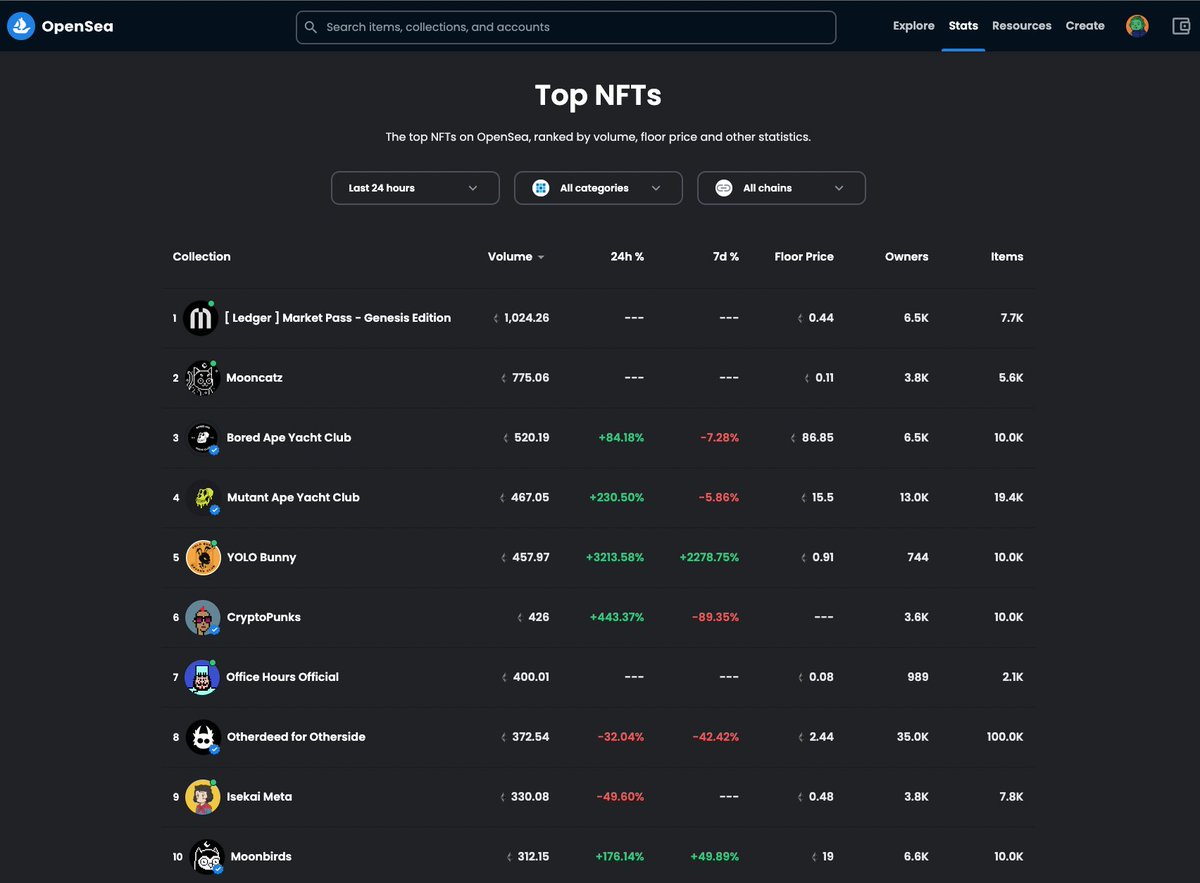Open the Resources menu
1200x883 pixels.
point(1022,26)
